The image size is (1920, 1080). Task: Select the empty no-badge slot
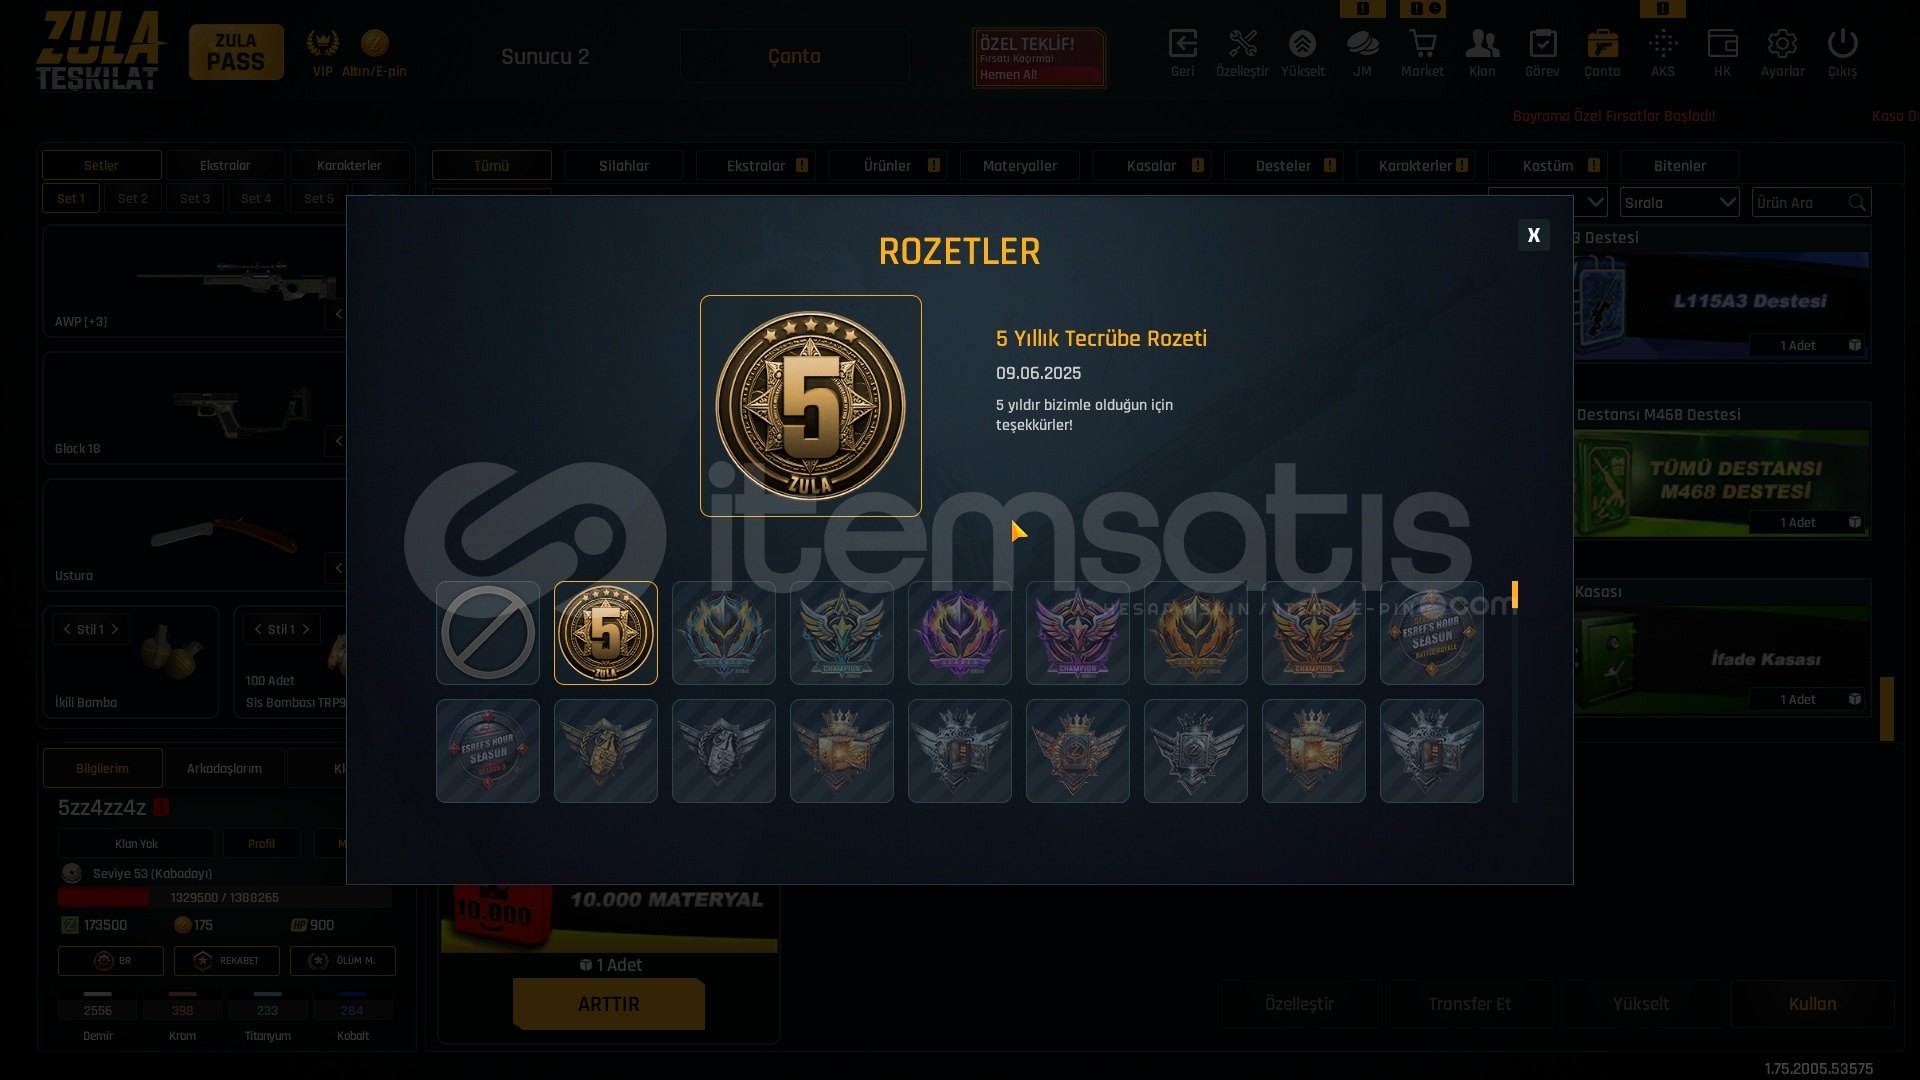coord(488,633)
